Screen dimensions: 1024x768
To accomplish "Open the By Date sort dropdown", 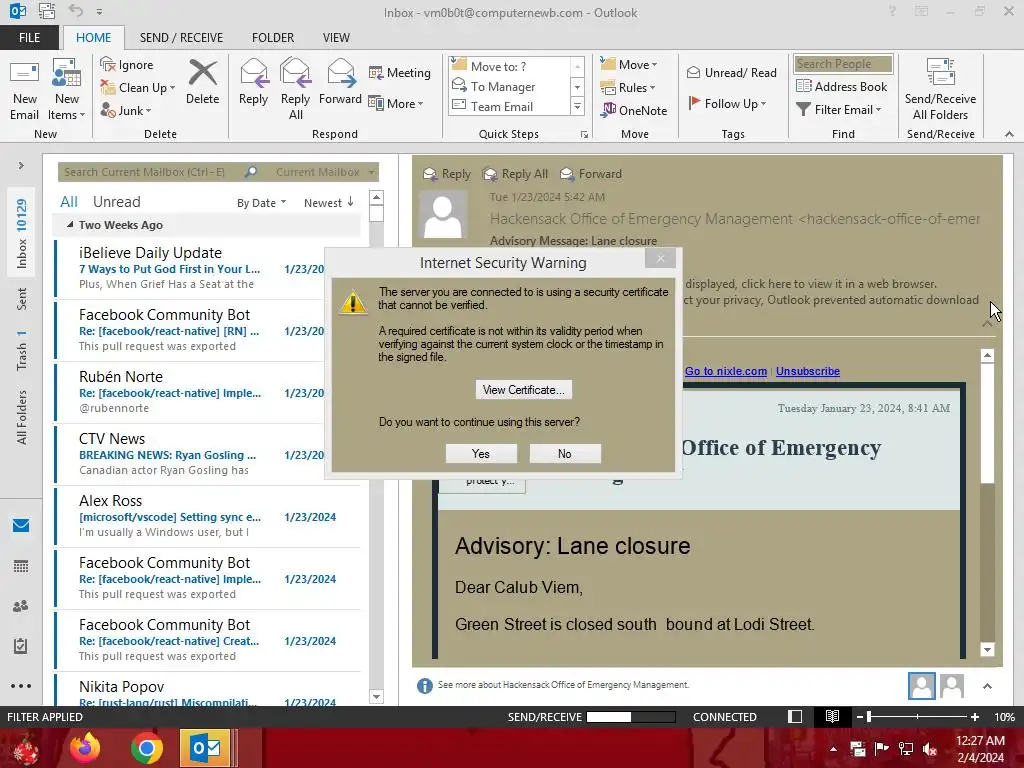I will pyautogui.click(x=261, y=203).
